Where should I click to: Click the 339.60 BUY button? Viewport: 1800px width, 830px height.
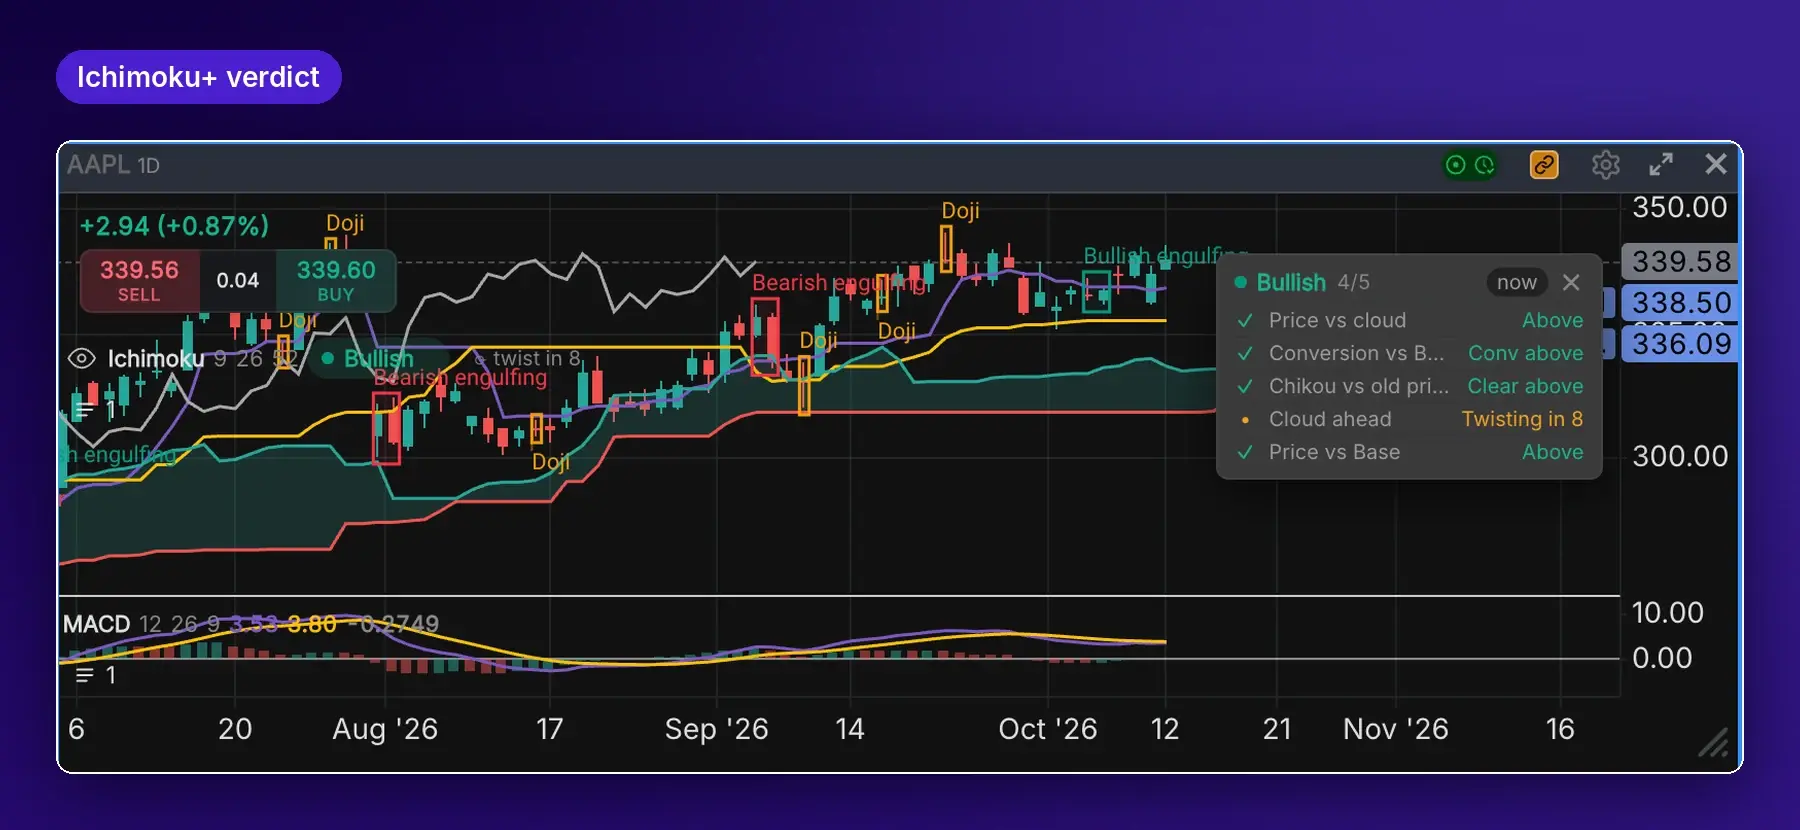click(x=336, y=280)
